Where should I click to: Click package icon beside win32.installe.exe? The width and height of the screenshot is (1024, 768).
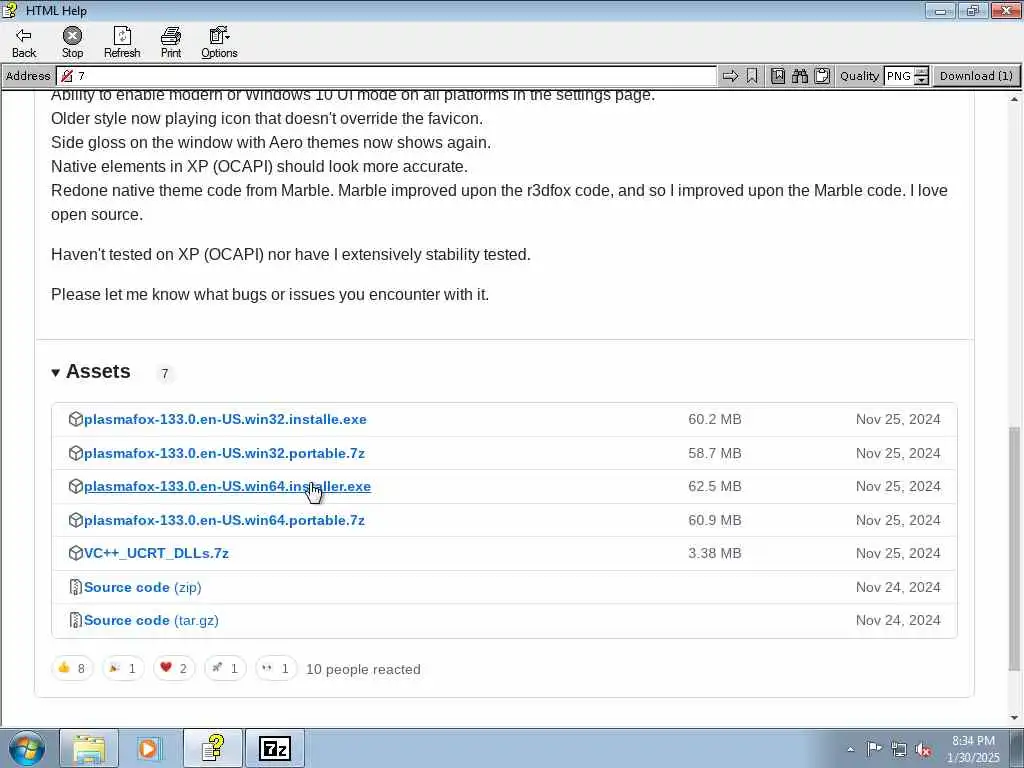76,419
